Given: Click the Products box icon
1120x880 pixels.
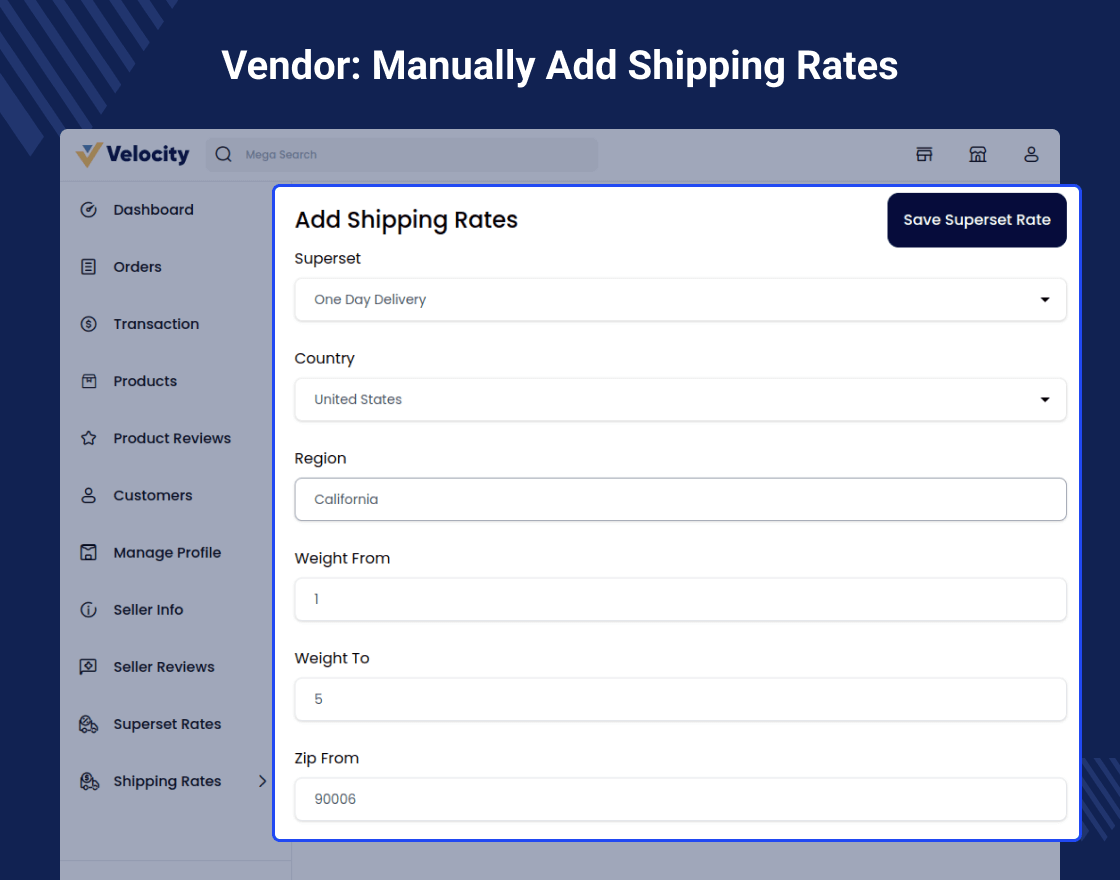Looking at the screenshot, I should point(88,381).
